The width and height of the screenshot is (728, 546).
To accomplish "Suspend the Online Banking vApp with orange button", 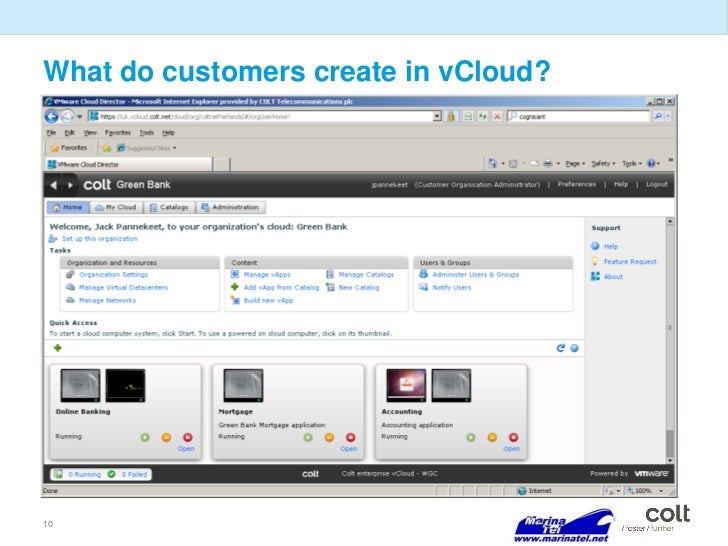I will (166, 437).
